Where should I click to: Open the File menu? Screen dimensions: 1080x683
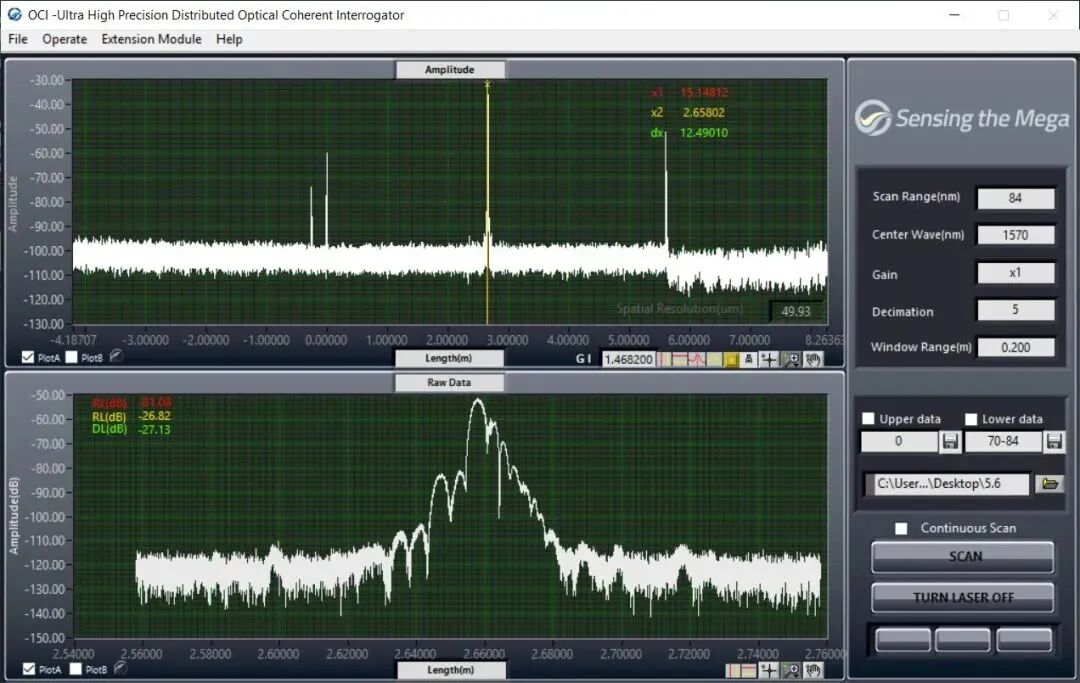[18, 39]
